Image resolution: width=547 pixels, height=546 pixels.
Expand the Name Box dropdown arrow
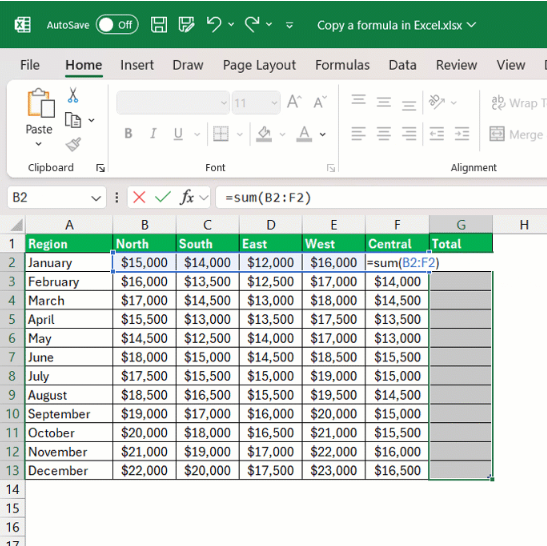coord(96,198)
